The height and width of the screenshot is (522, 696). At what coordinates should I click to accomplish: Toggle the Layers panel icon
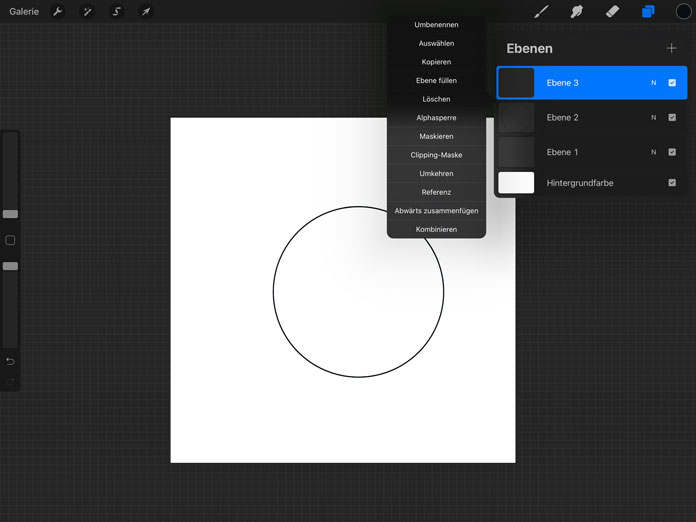click(x=648, y=12)
